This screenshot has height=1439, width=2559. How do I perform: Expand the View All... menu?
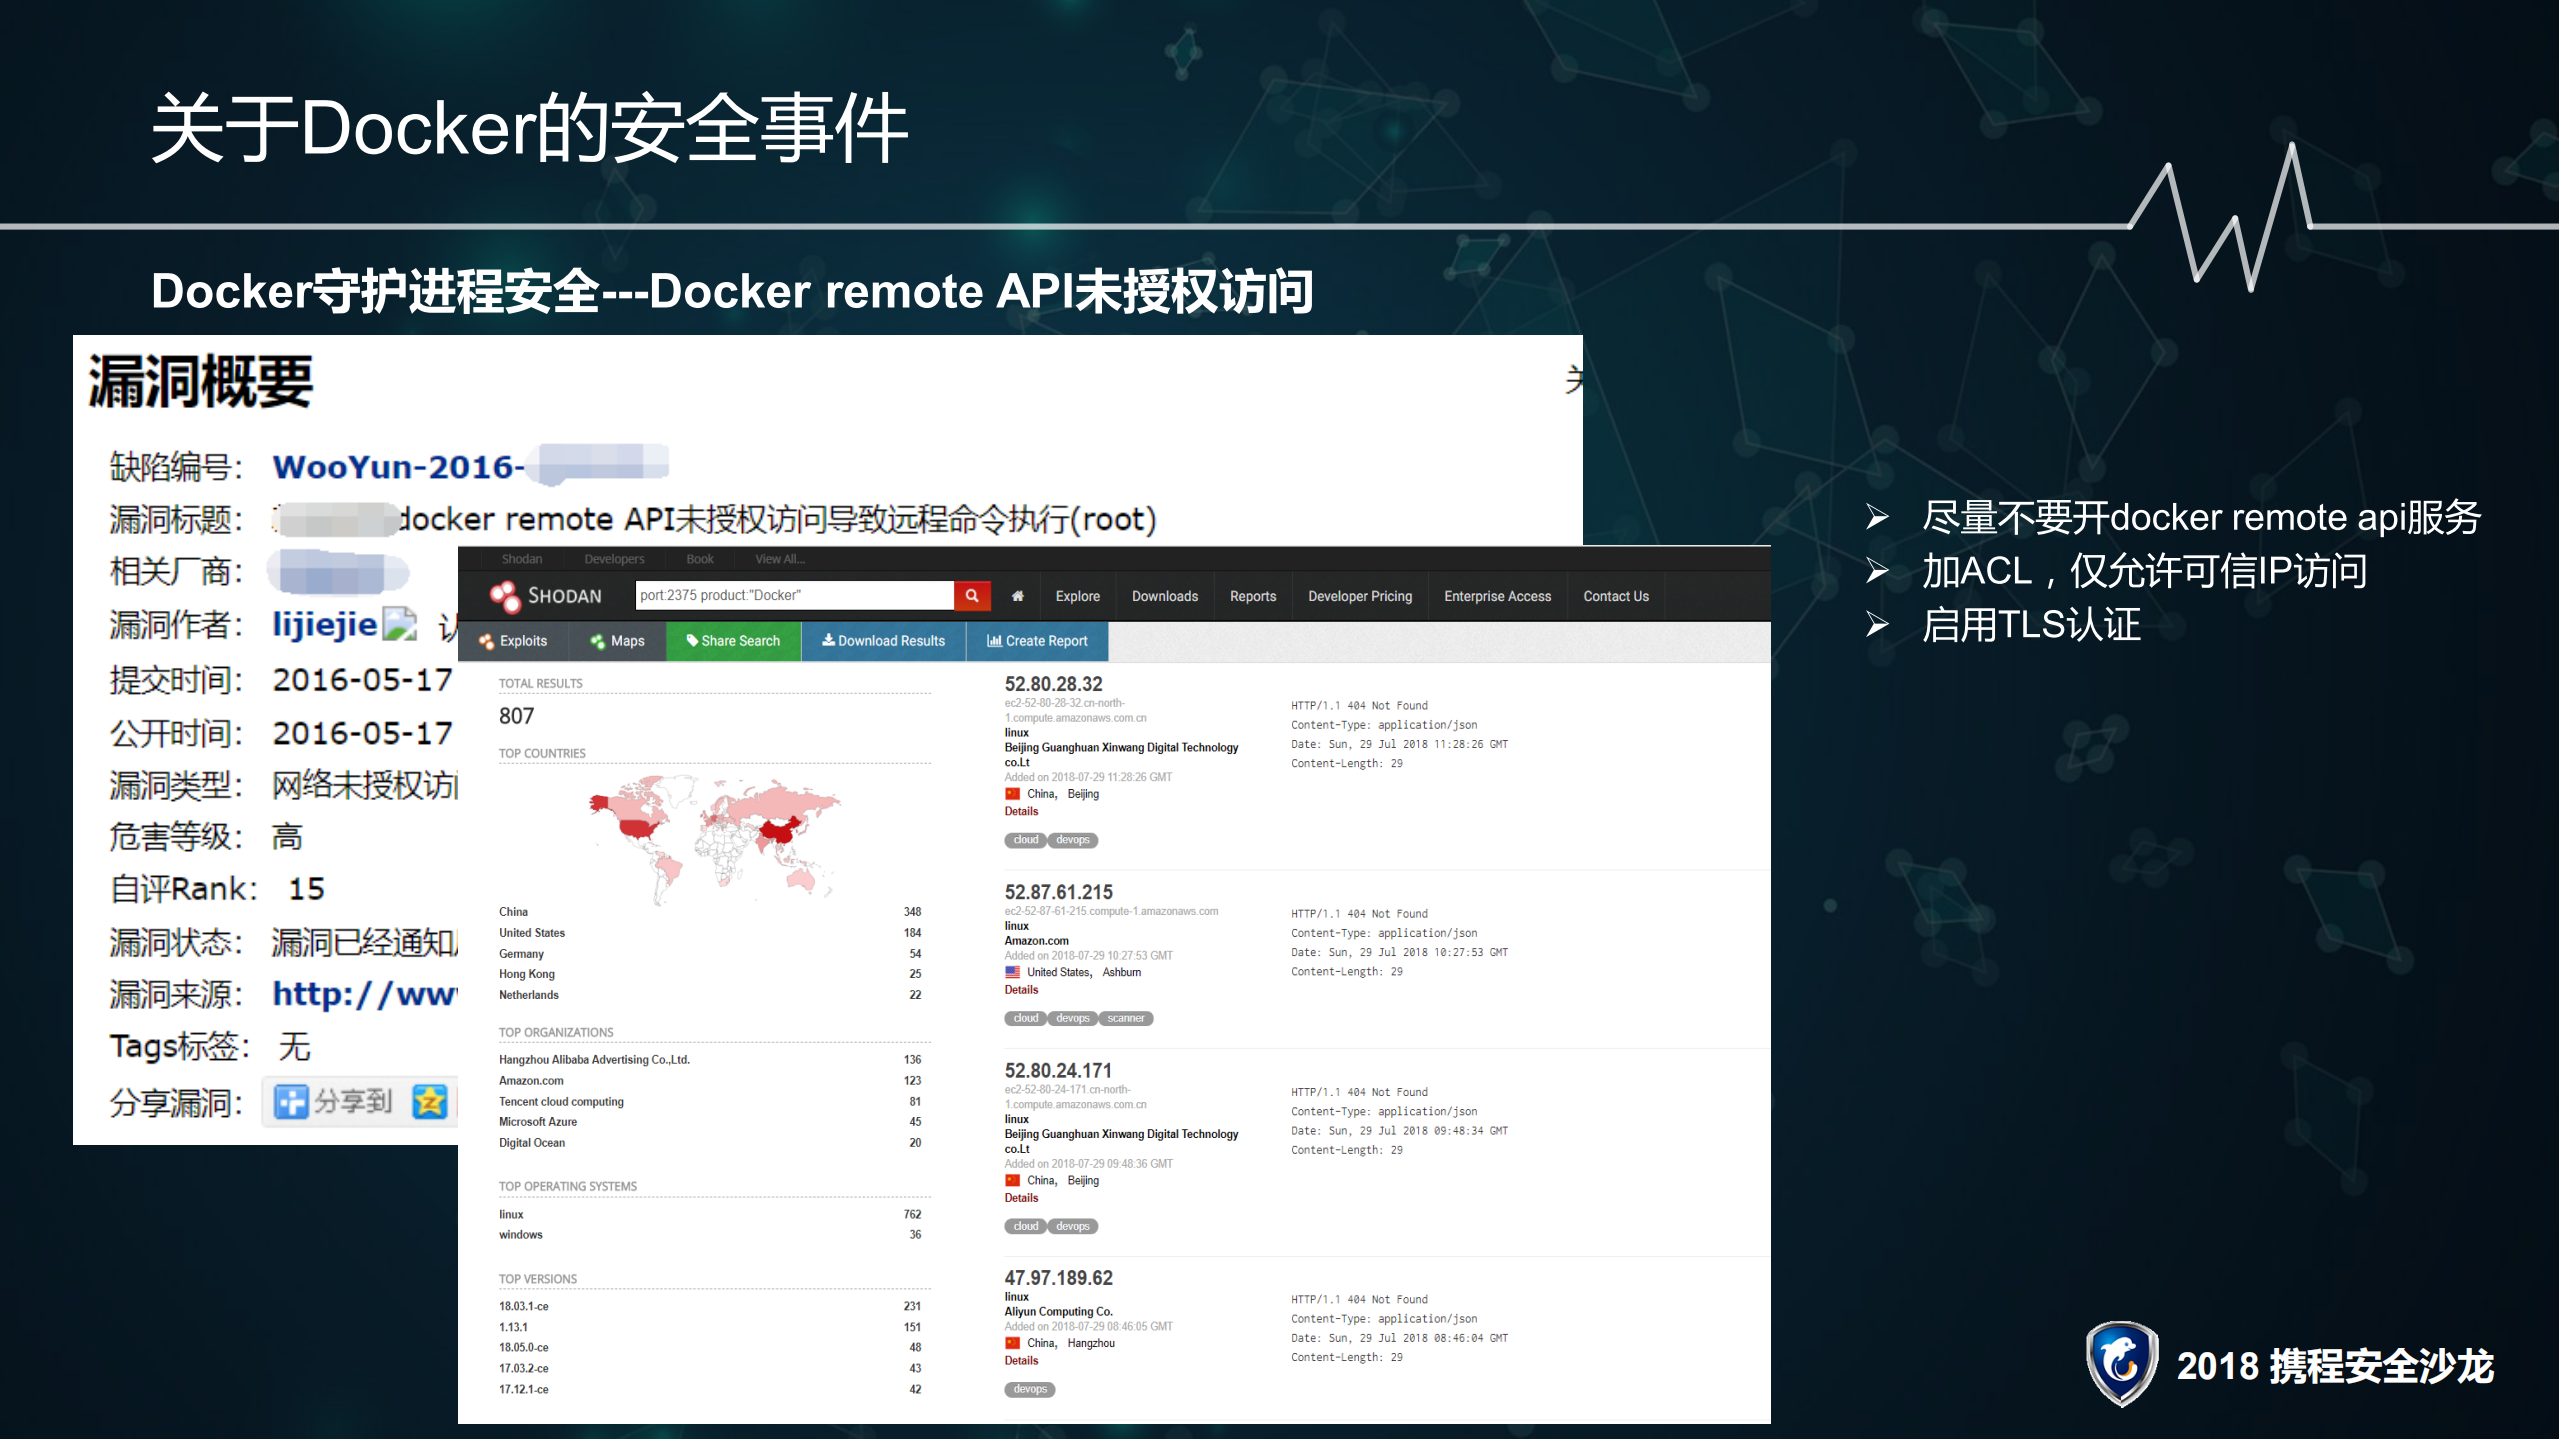[x=778, y=559]
